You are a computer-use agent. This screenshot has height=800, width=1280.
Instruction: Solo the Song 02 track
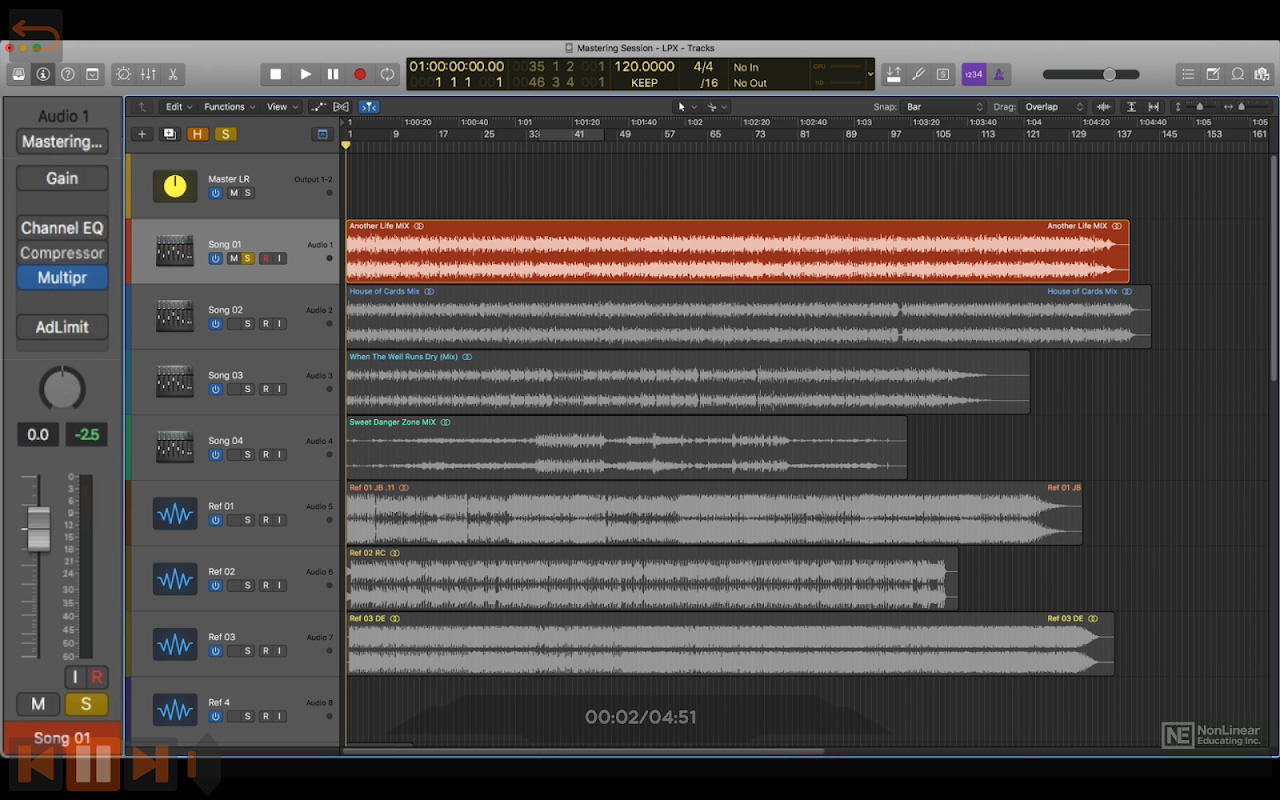click(x=247, y=324)
